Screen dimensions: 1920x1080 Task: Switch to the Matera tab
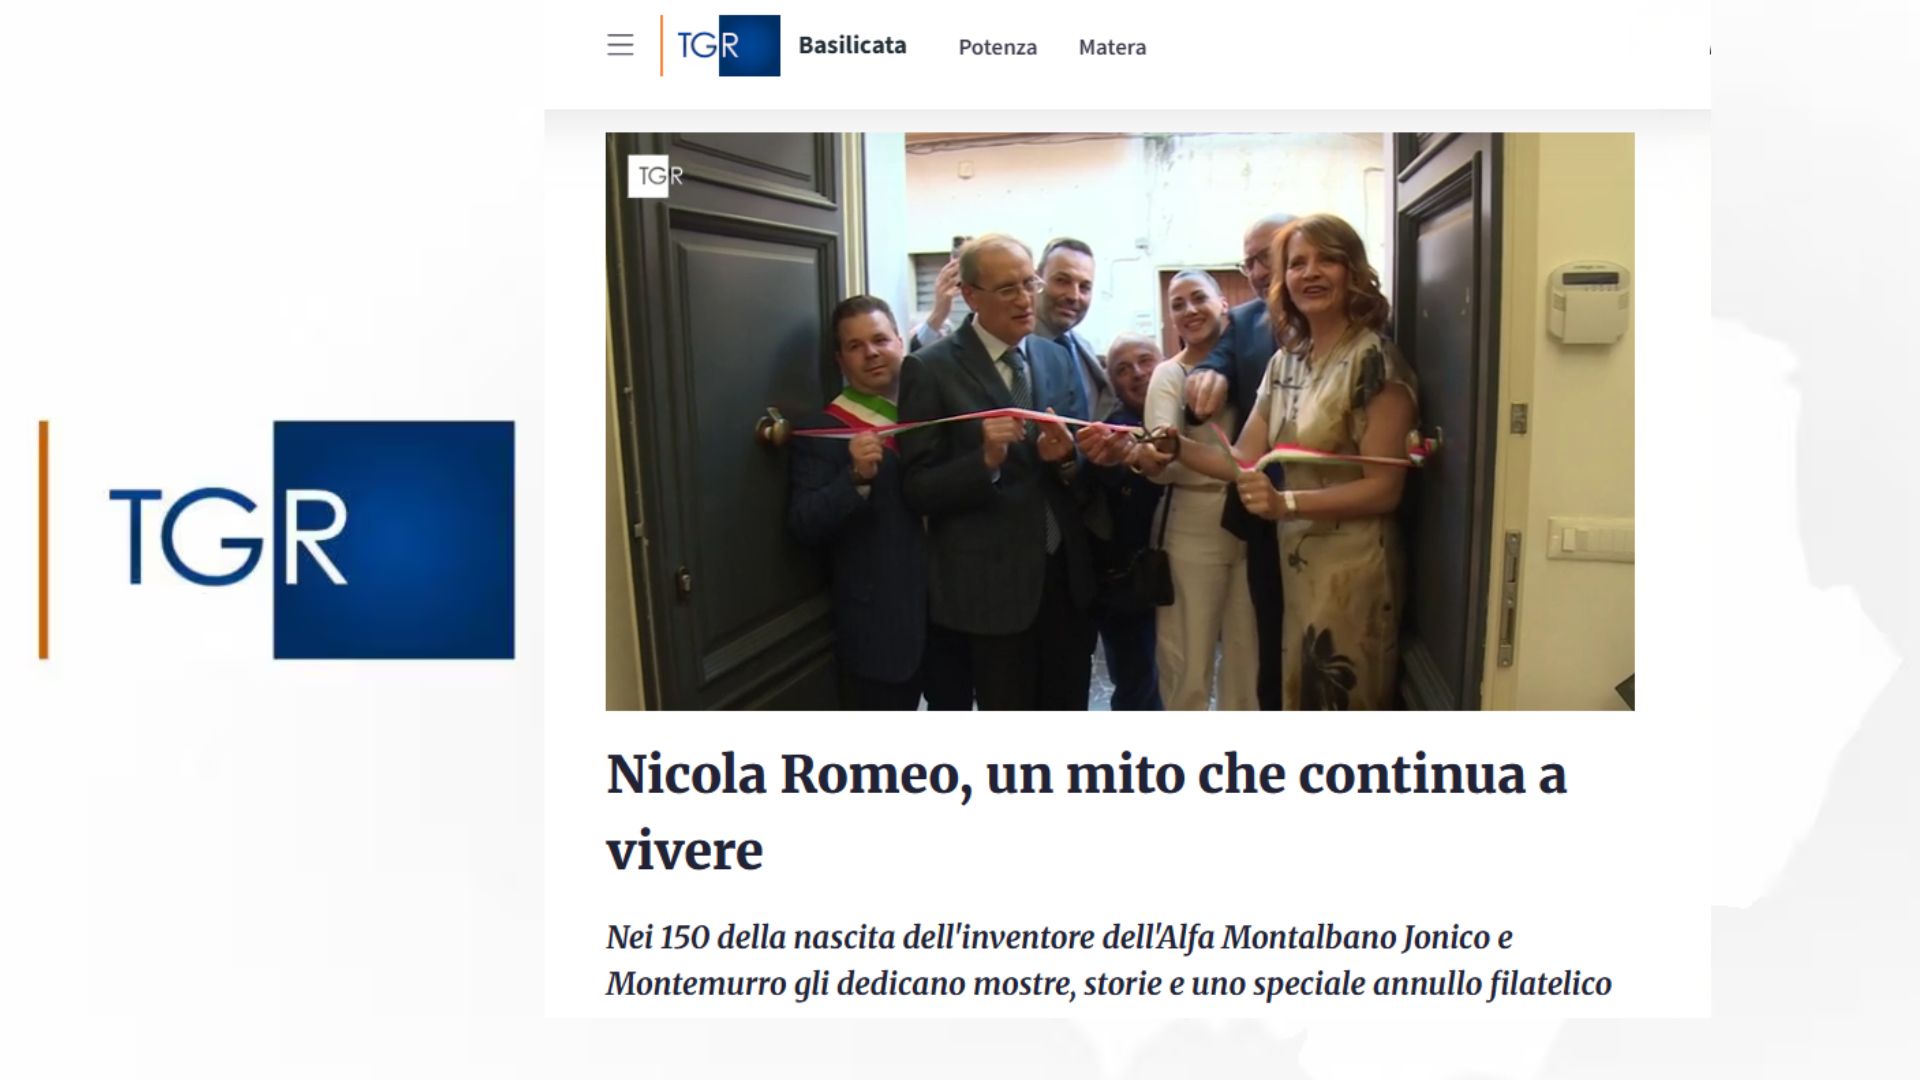pos(1112,47)
